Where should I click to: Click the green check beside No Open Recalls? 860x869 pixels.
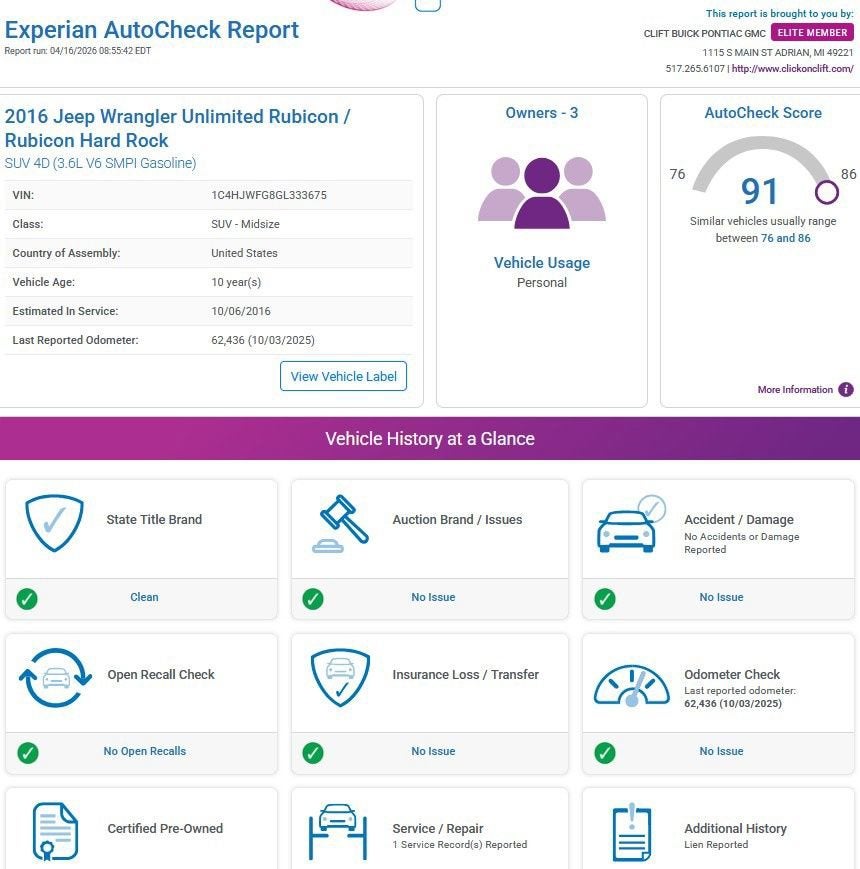pyautogui.click(x=27, y=752)
